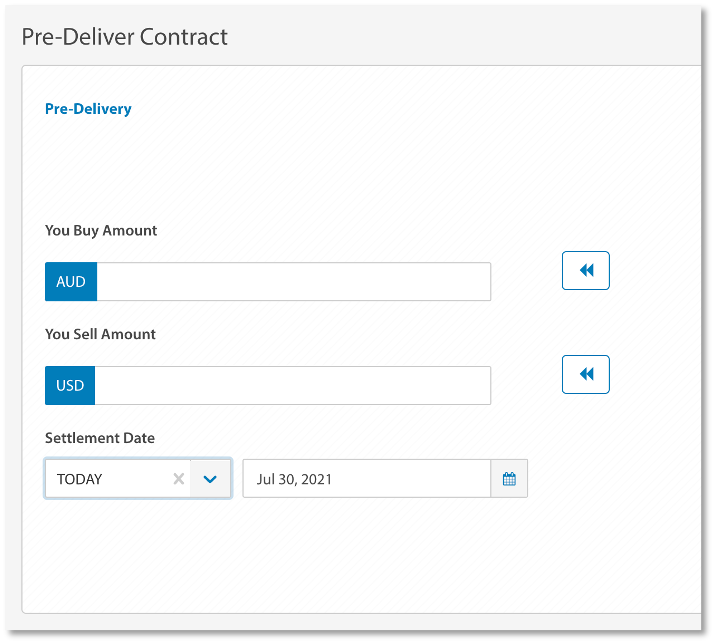Click the Jul 30, 2021 date field

[x=366, y=479]
